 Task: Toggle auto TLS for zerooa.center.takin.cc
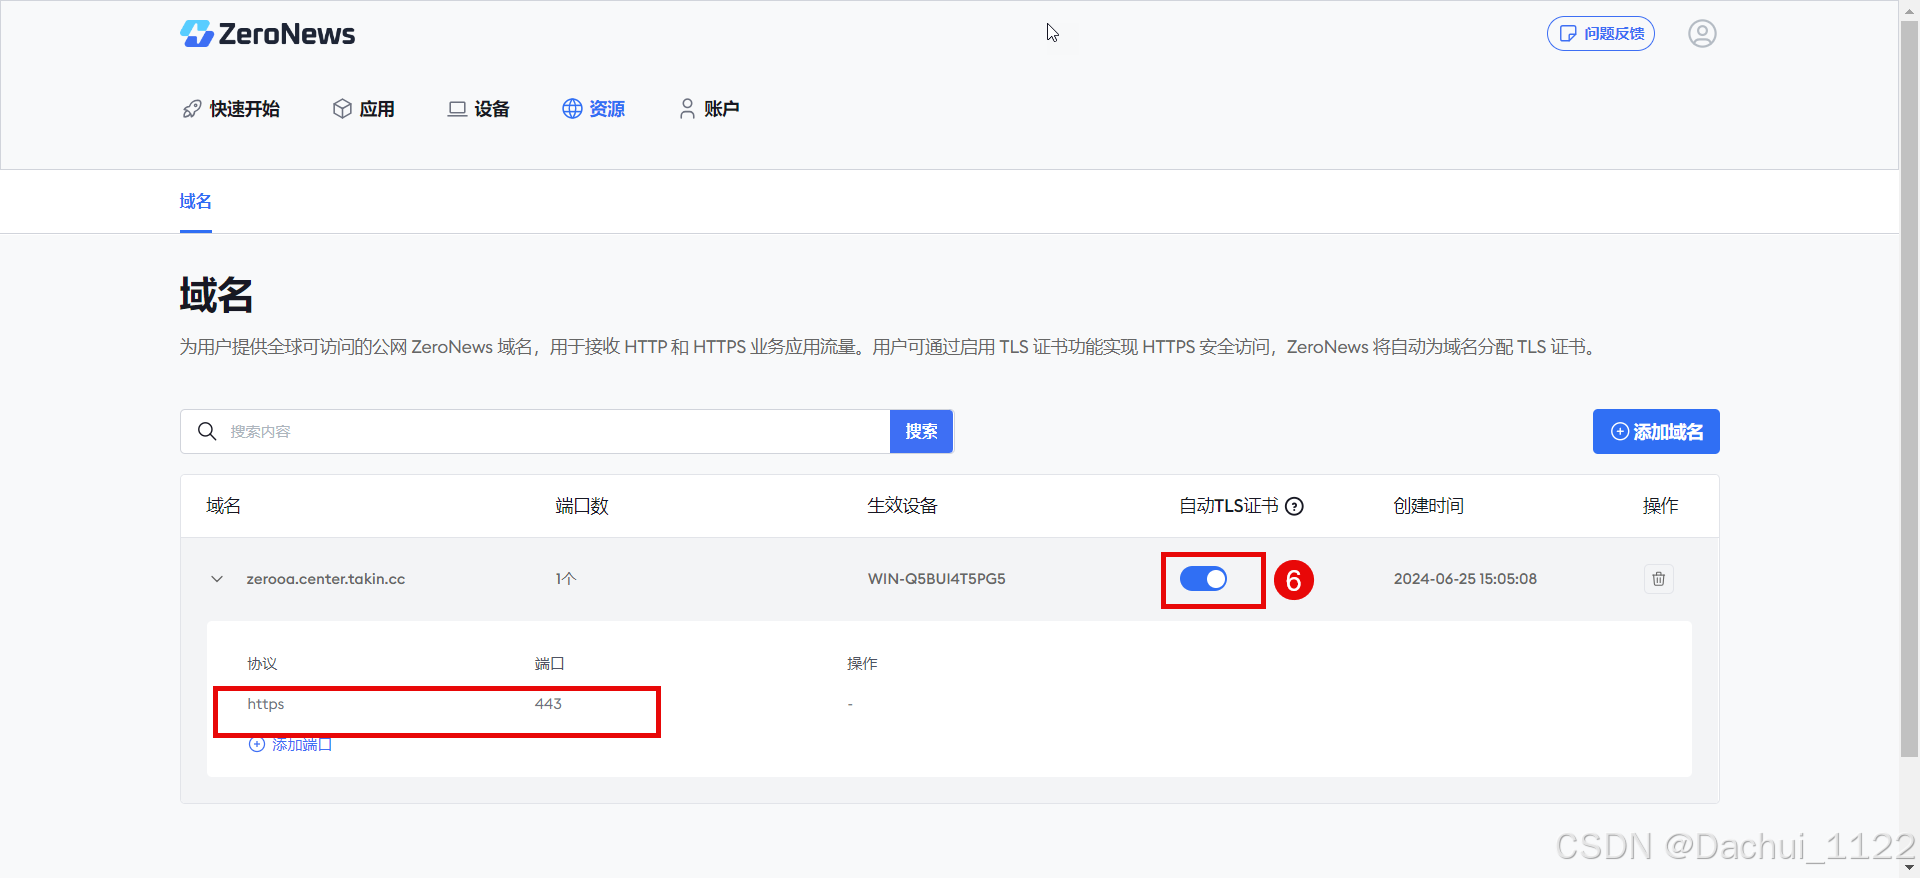pyautogui.click(x=1203, y=579)
